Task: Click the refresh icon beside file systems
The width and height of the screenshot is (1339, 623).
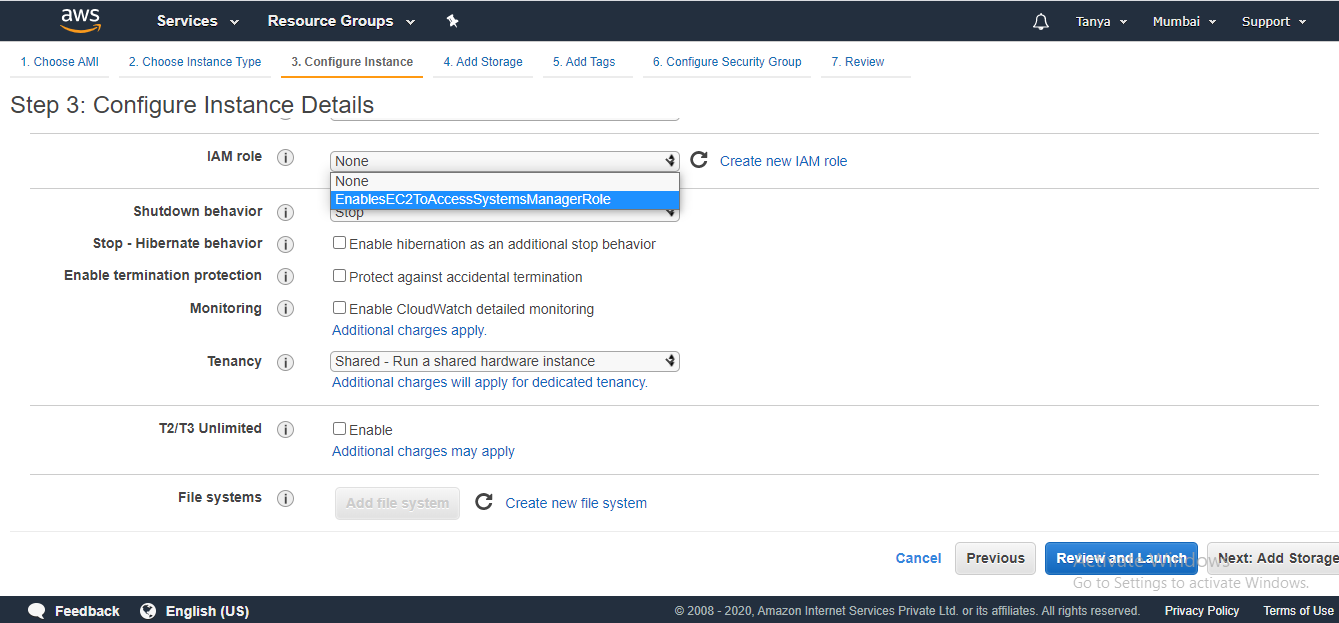Action: [x=484, y=502]
